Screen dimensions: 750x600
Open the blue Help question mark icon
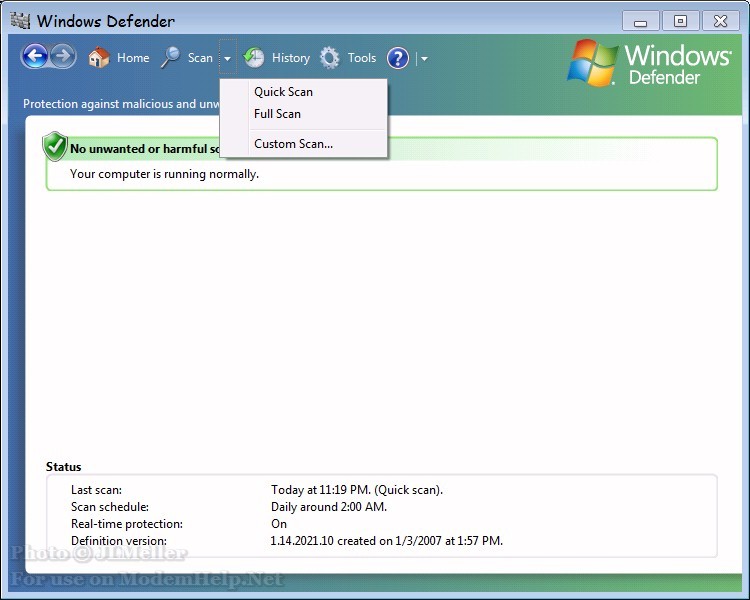click(x=398, y=58)
